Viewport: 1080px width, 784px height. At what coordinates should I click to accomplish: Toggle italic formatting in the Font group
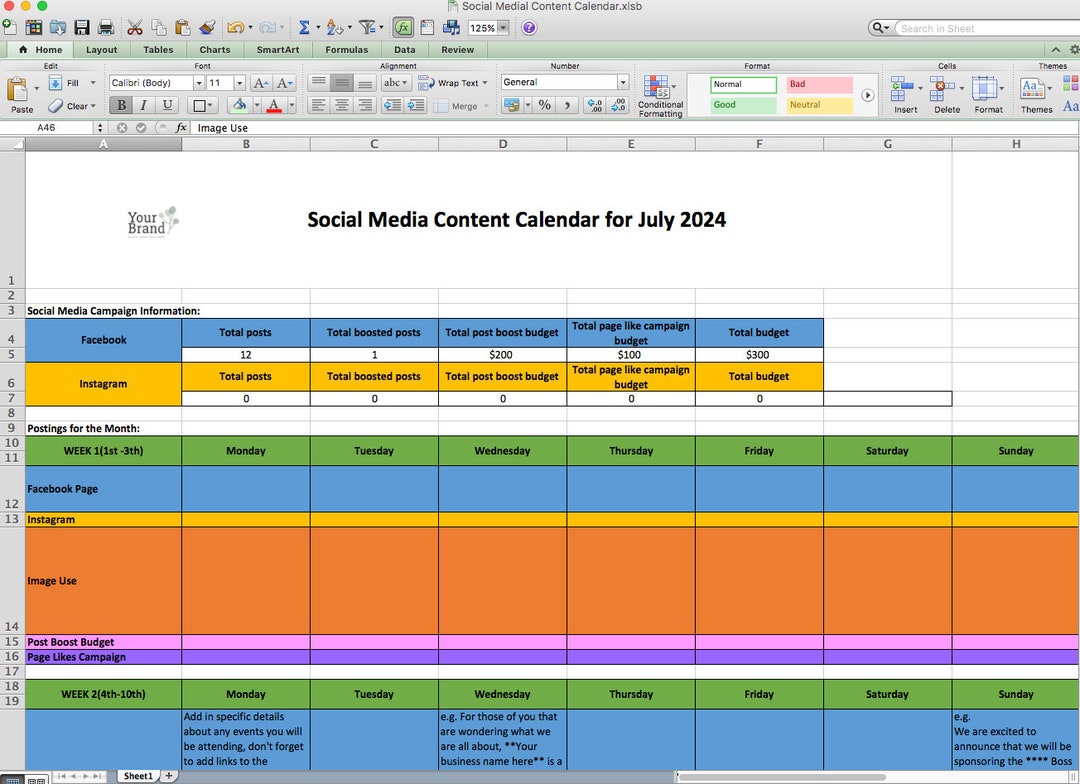(143, 105)
